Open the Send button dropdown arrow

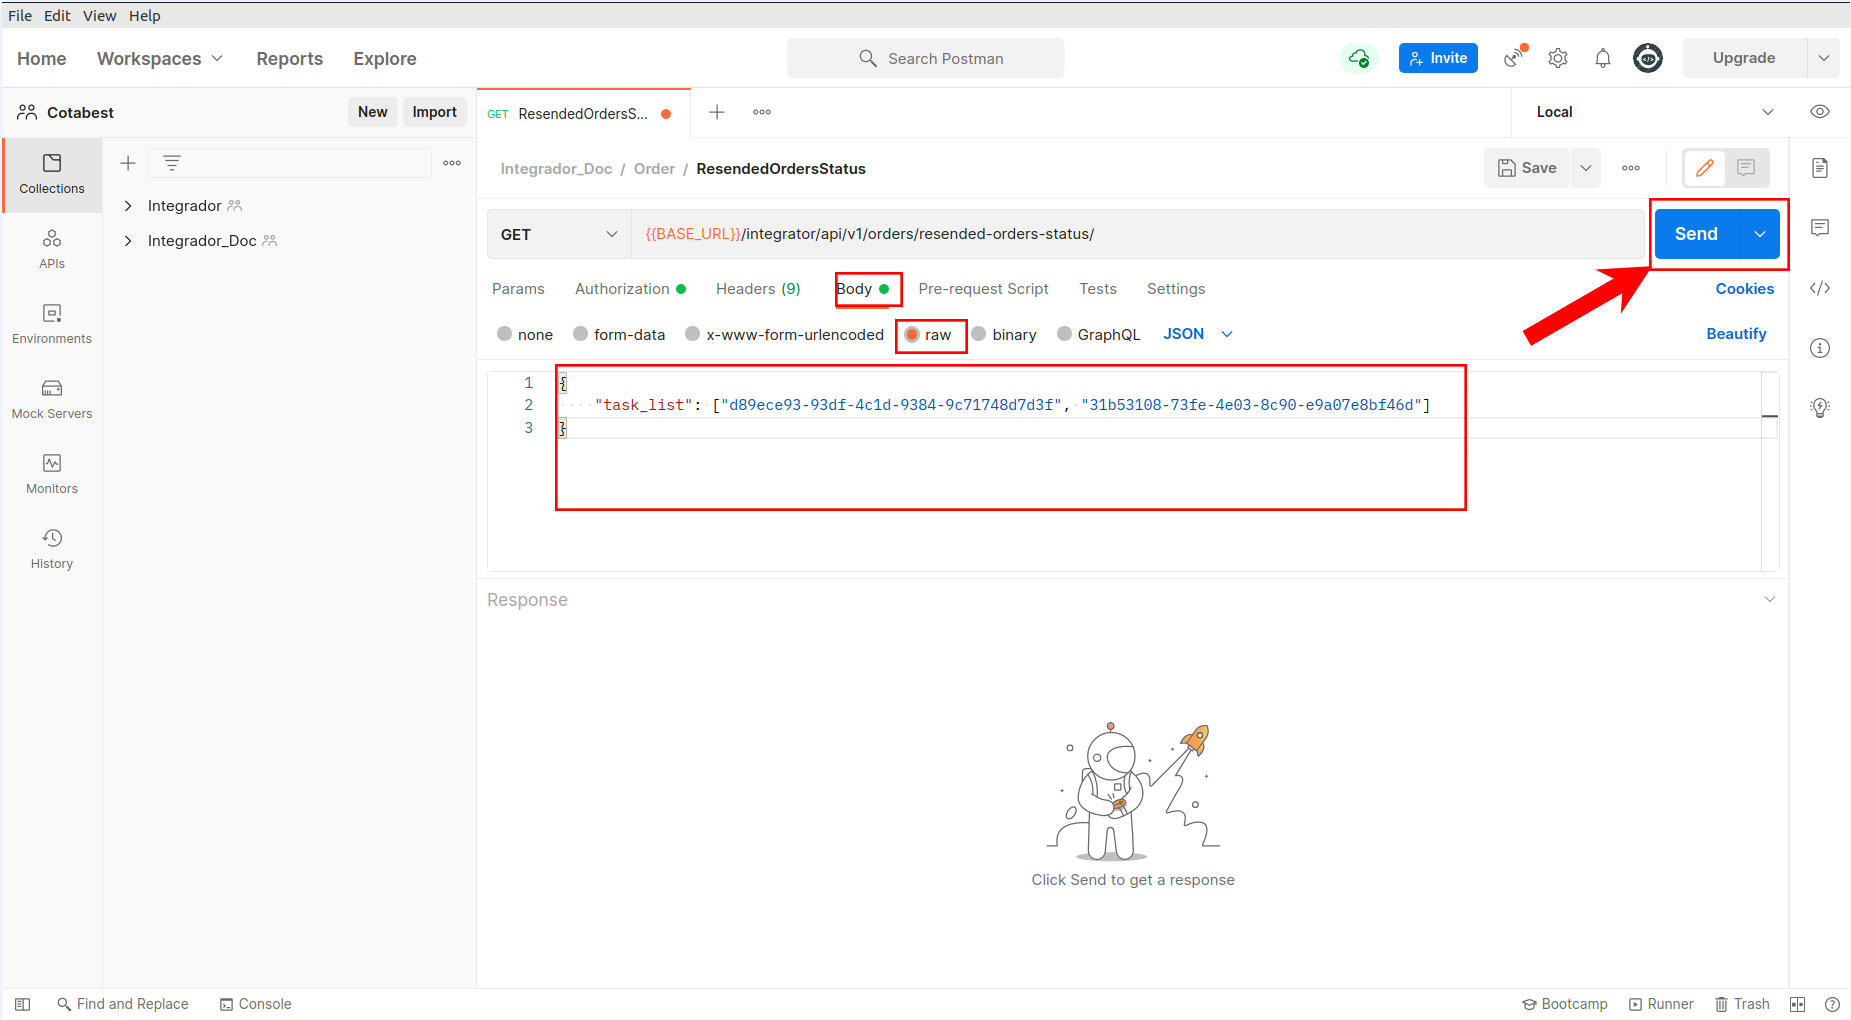(x=1759, y=234)
